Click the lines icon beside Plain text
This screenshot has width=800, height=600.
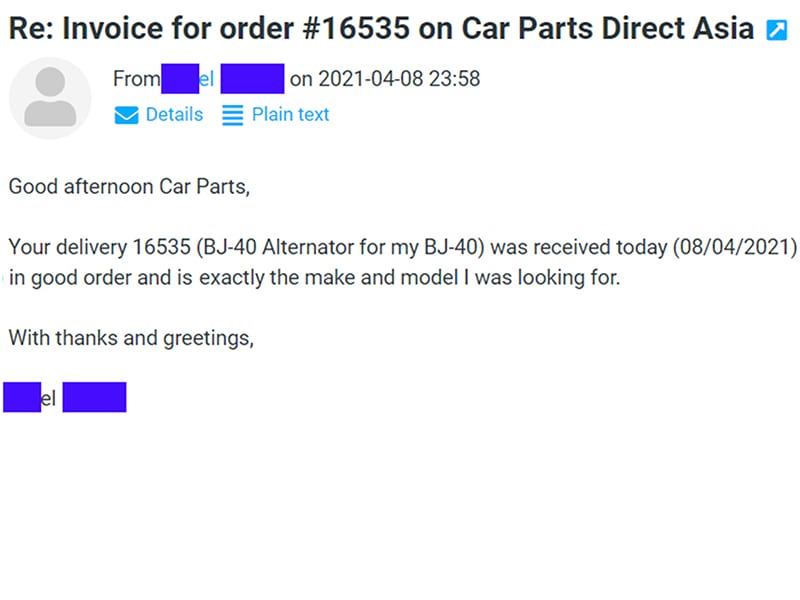233,115
